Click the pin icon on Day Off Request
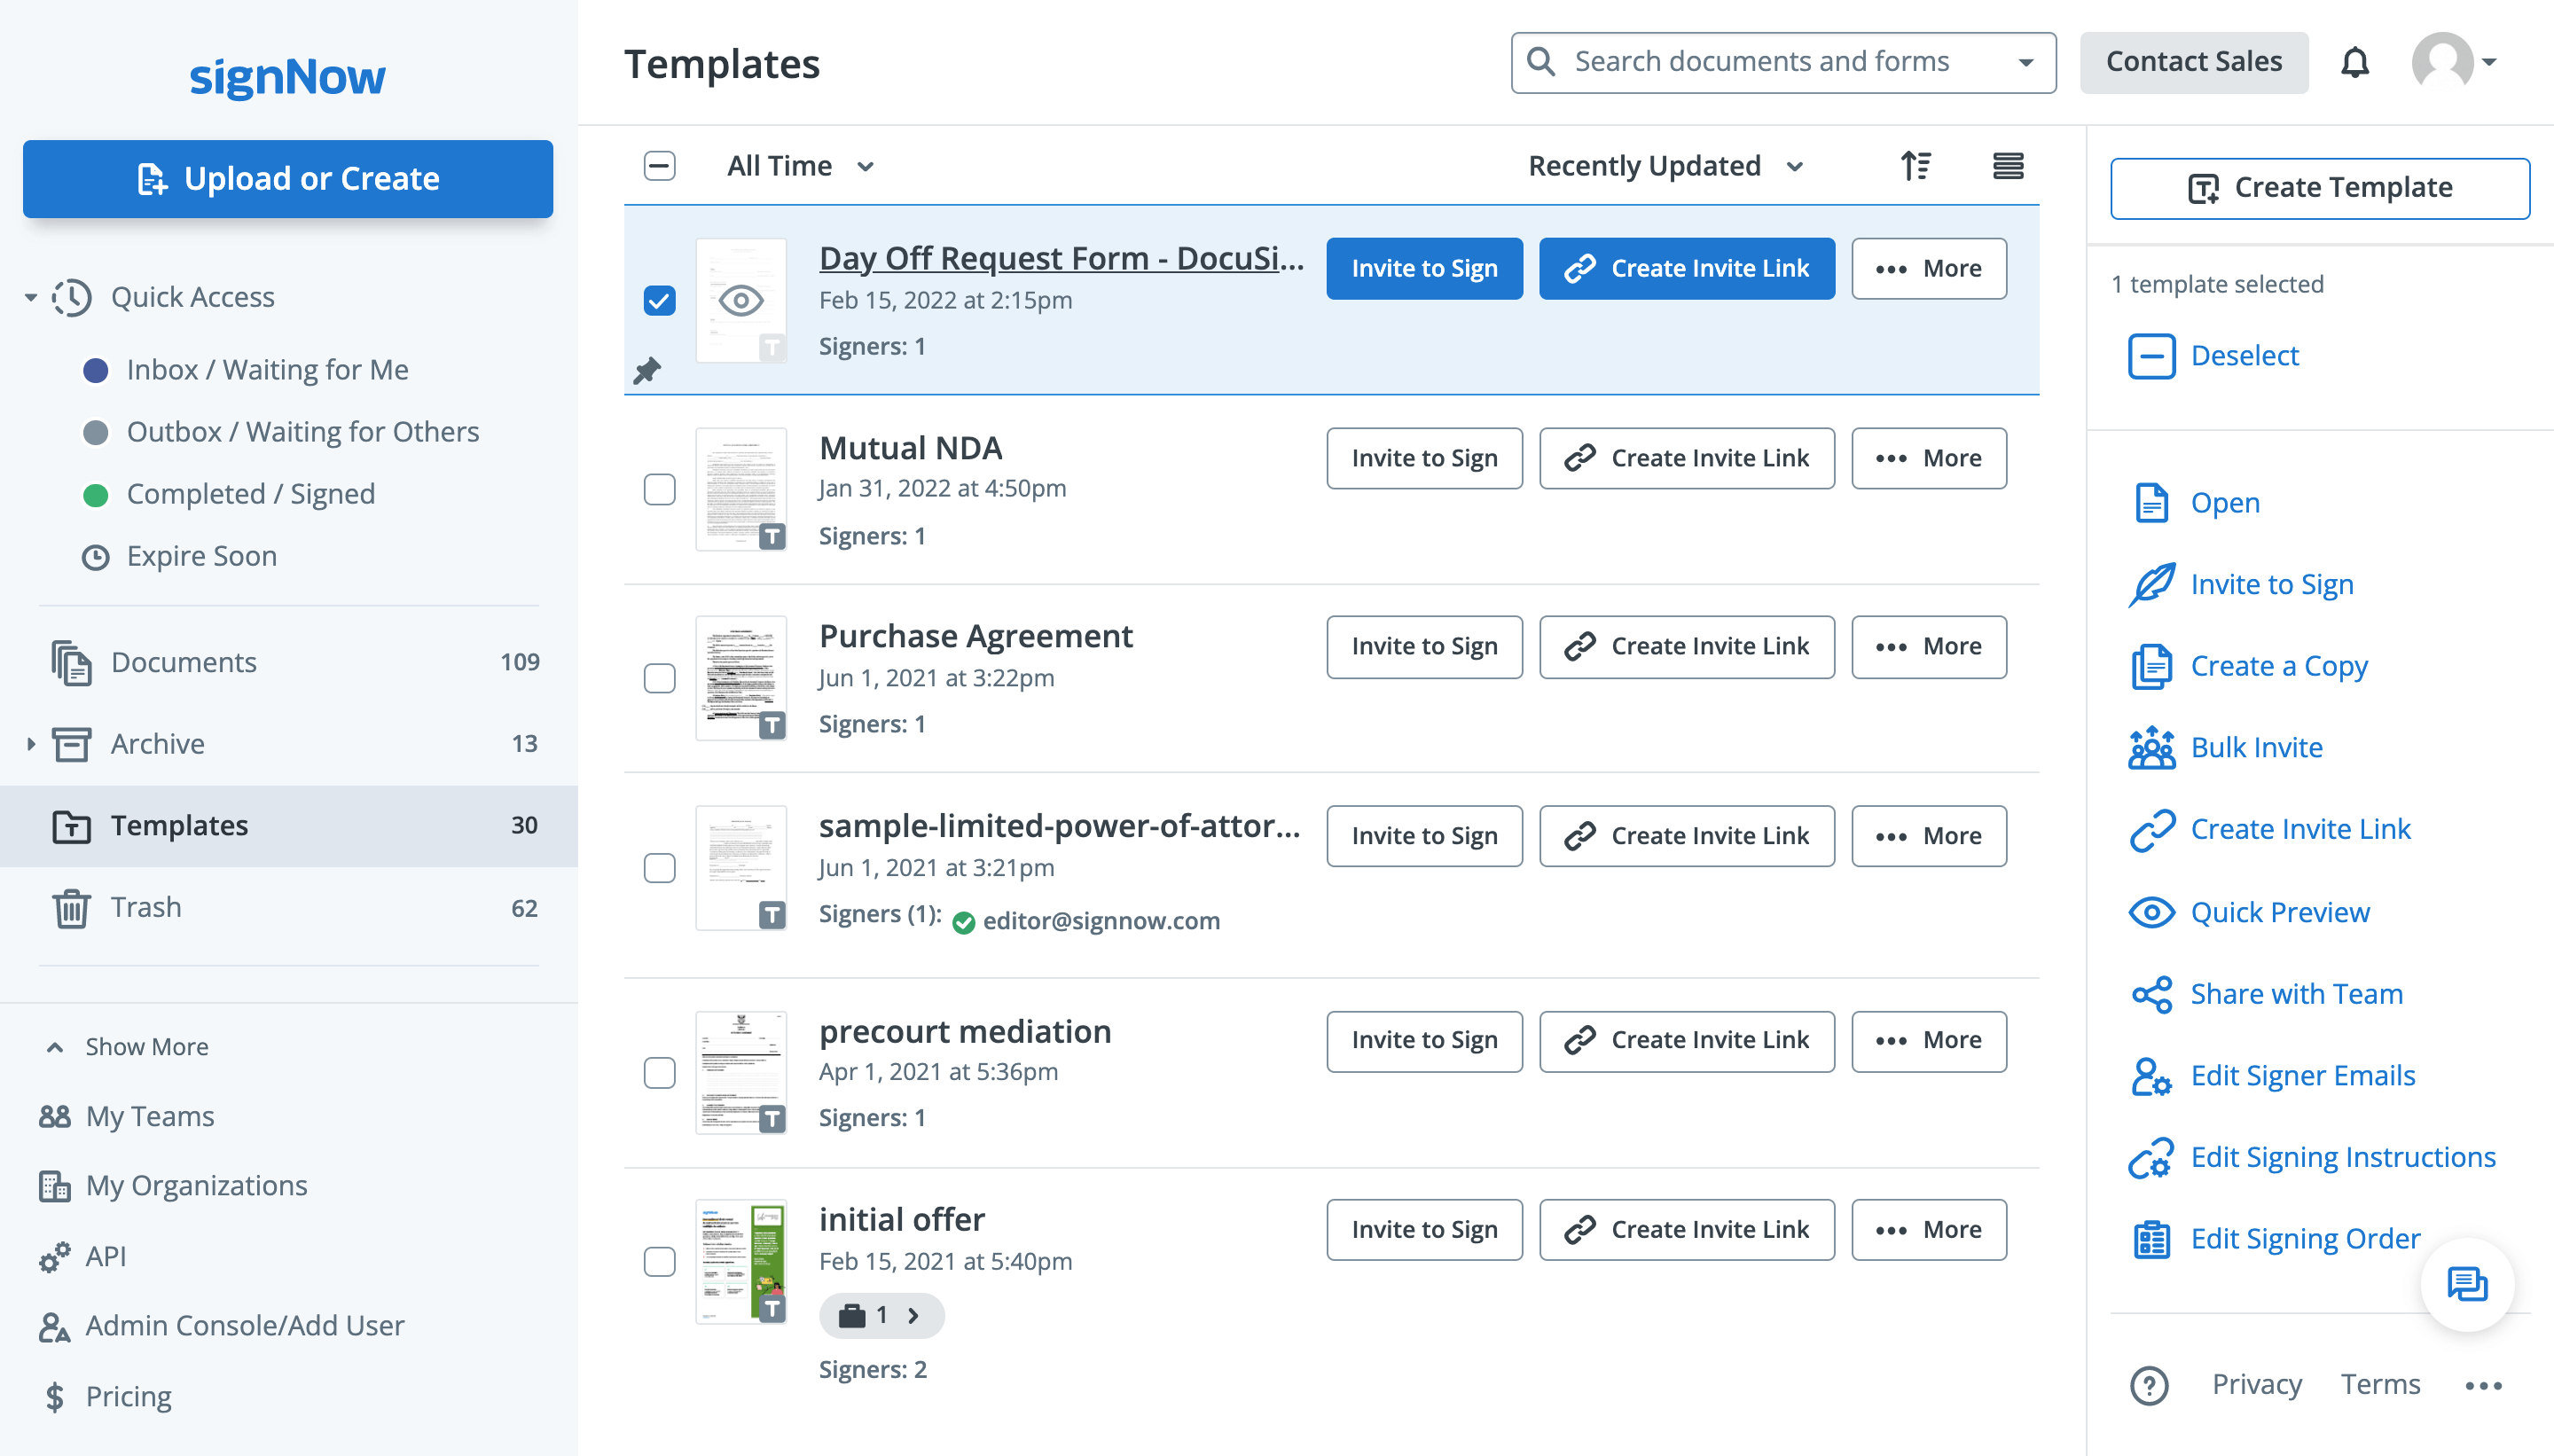Screen dimensions: 2554x1456 point(648,371)
